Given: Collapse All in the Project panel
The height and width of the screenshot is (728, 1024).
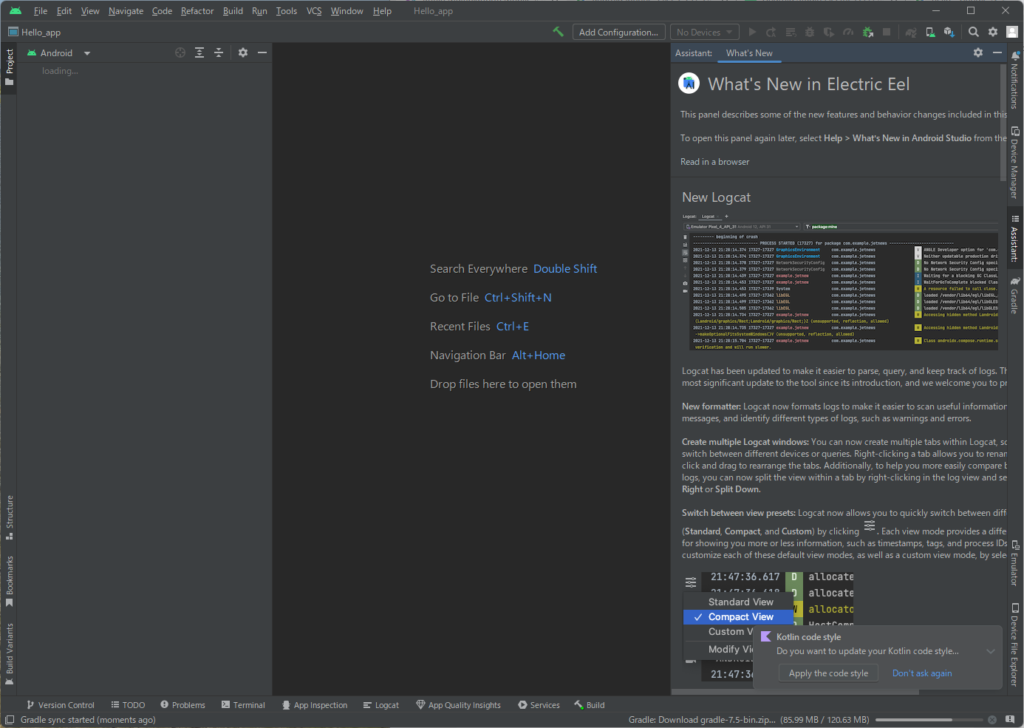Looking at the screenshot, I should click(219, 53).
